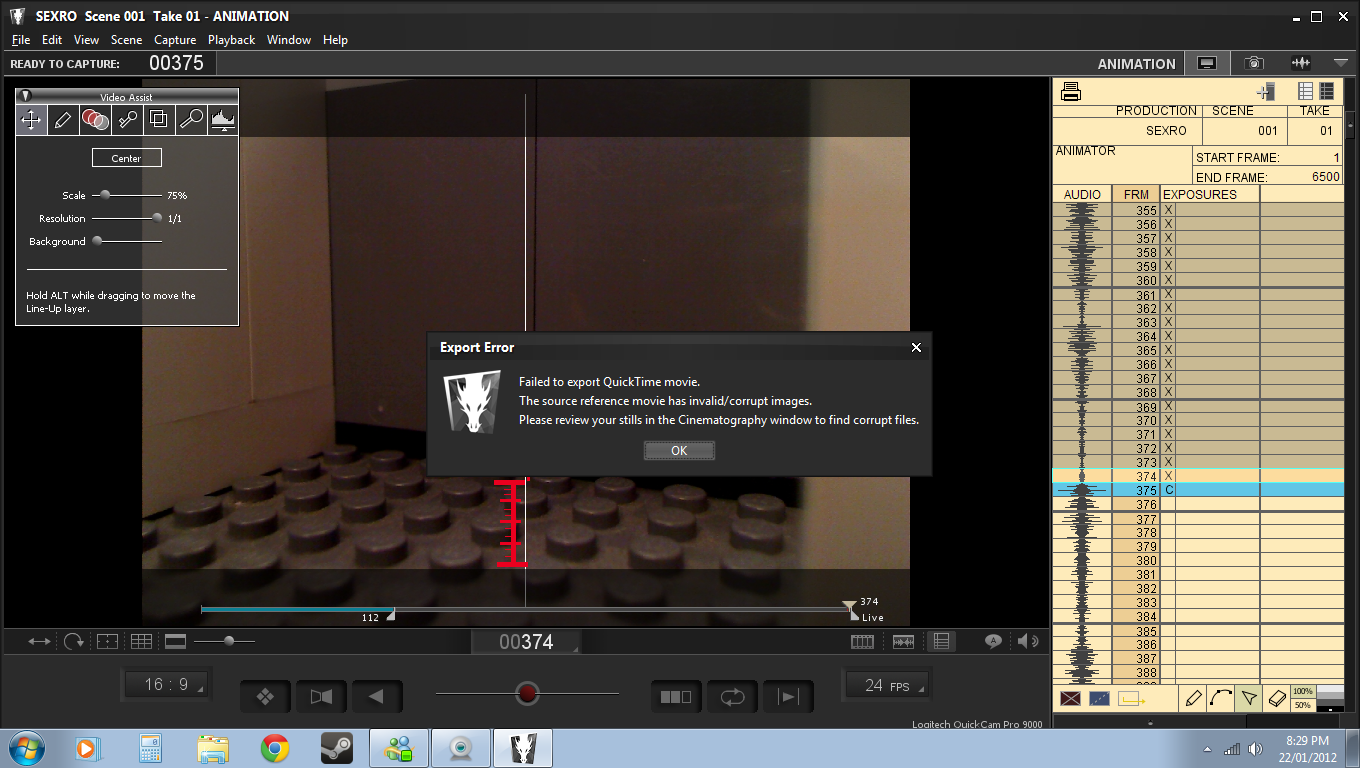Viewport: 1360px width, 768px height.
Task: Mute the audio speaker
Action: 1027,641
